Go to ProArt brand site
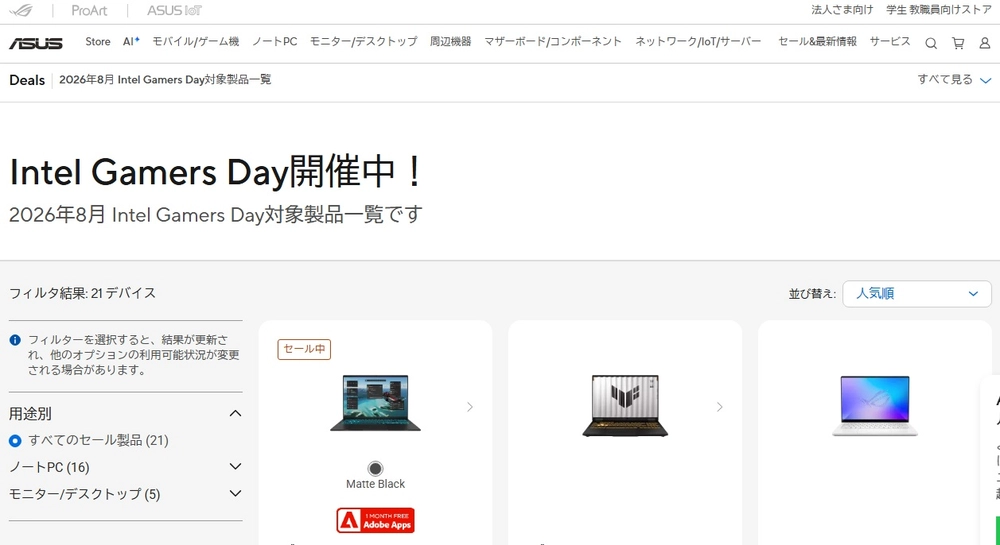The image size is (1000, 545). (x=89, y=10)
